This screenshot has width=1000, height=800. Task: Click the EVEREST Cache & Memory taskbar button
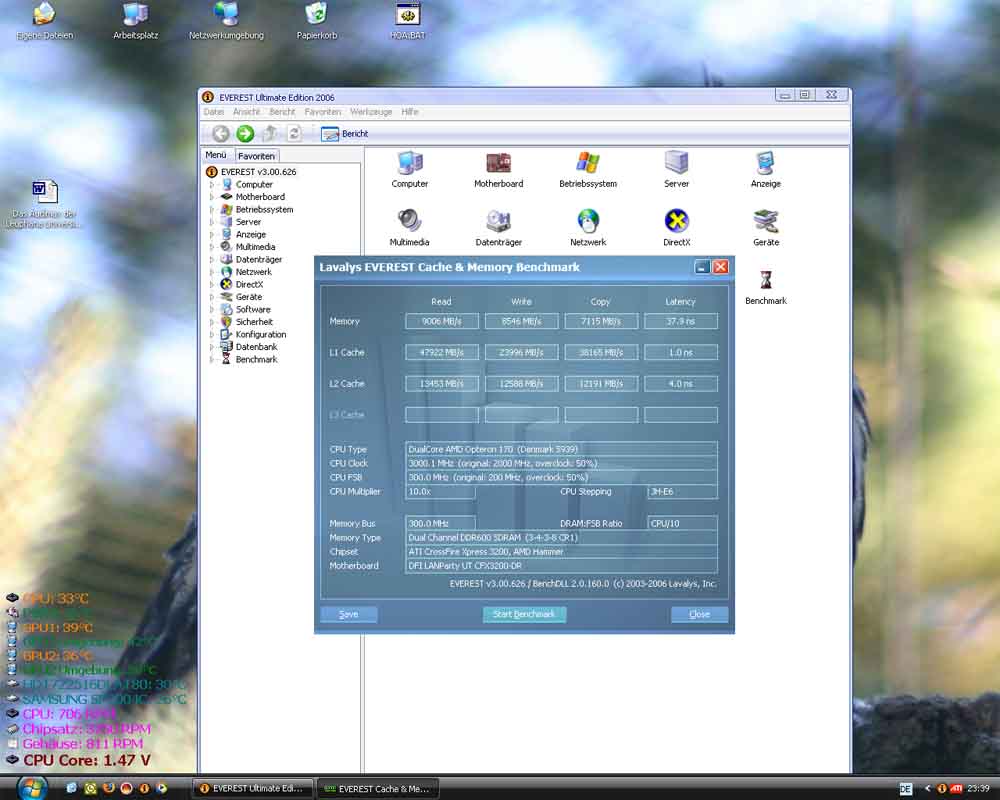coord(379,789)
